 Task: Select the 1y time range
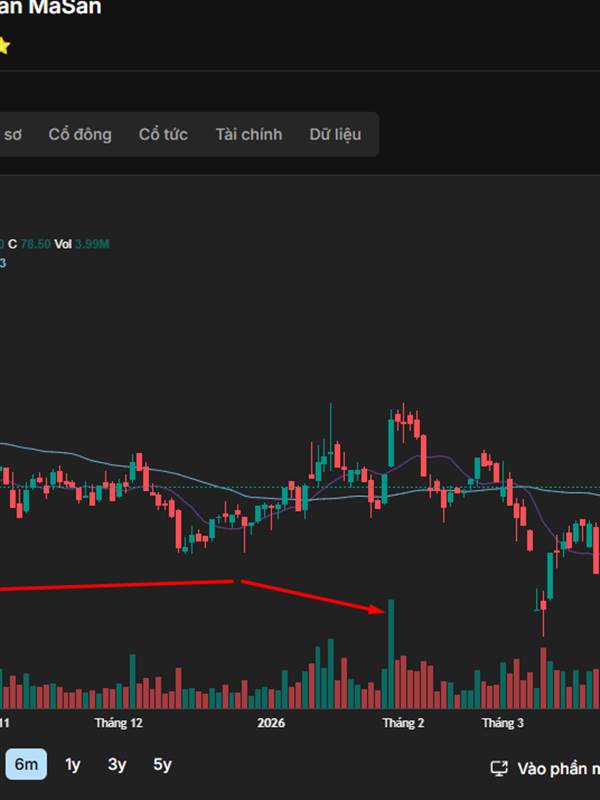(x=72, y=764)
